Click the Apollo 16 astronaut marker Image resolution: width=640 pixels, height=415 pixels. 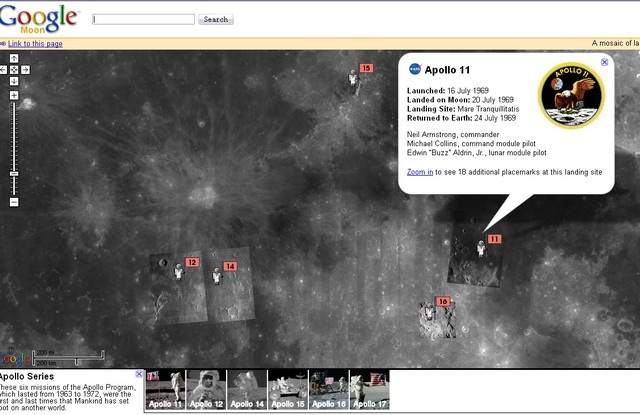coord(429,312)
